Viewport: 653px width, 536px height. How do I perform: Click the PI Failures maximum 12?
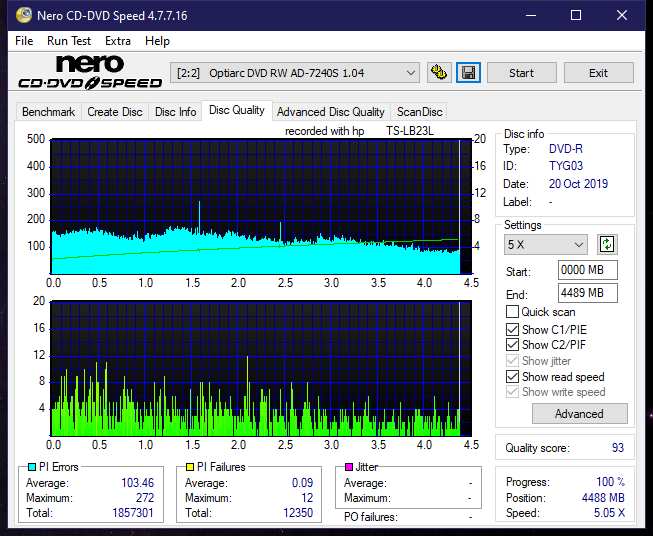(x=307, y=498)
